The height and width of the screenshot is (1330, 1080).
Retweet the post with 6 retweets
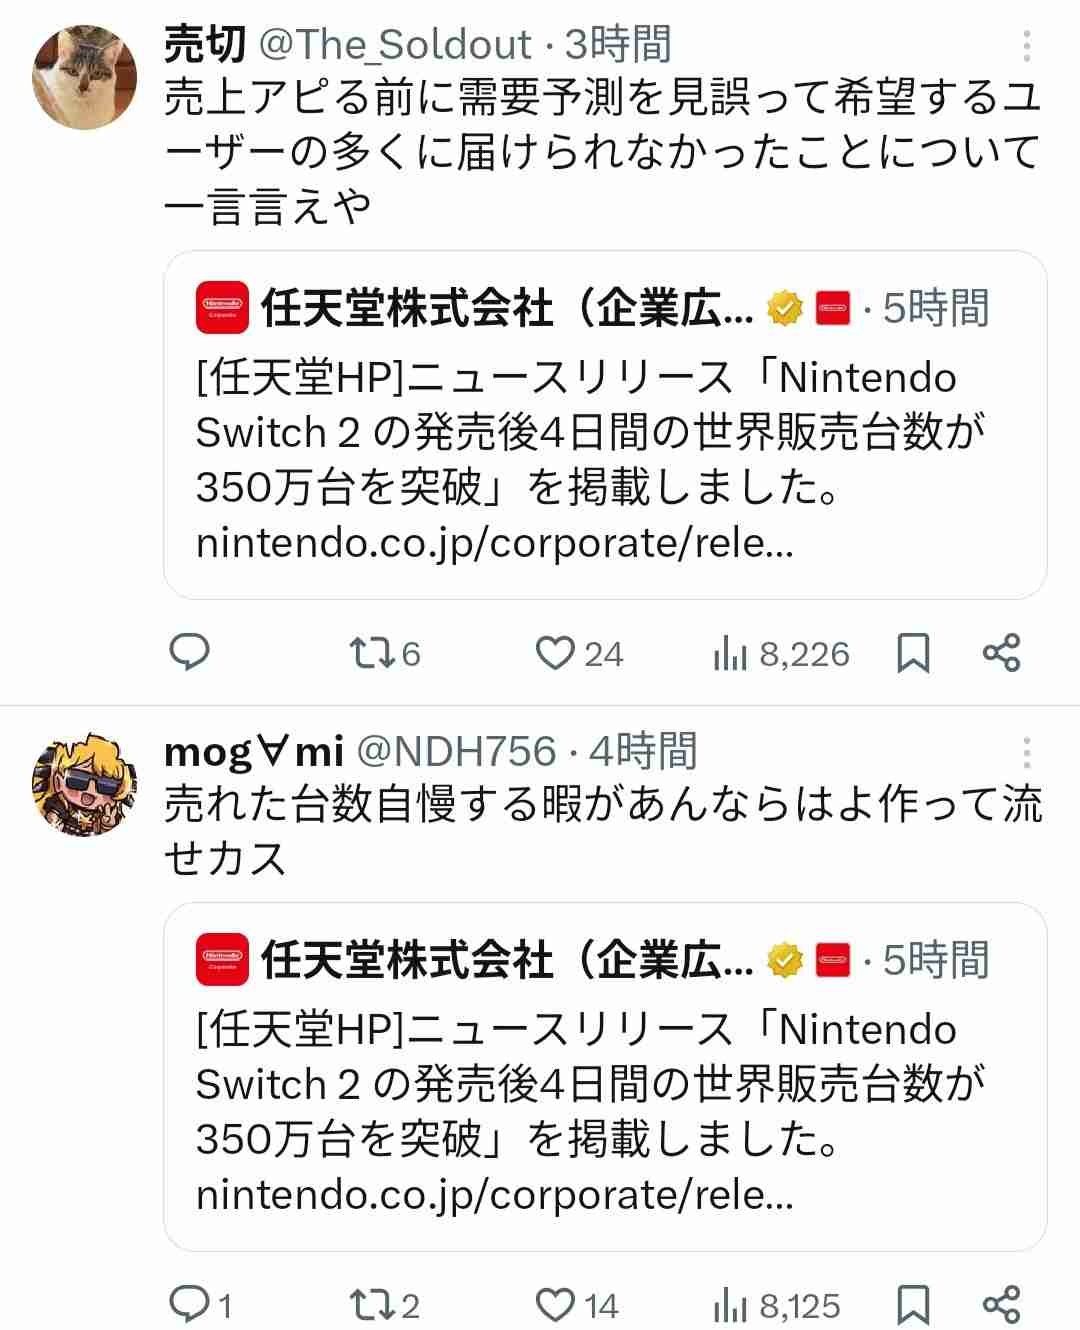pyautogui.click(x=384, y=654)
